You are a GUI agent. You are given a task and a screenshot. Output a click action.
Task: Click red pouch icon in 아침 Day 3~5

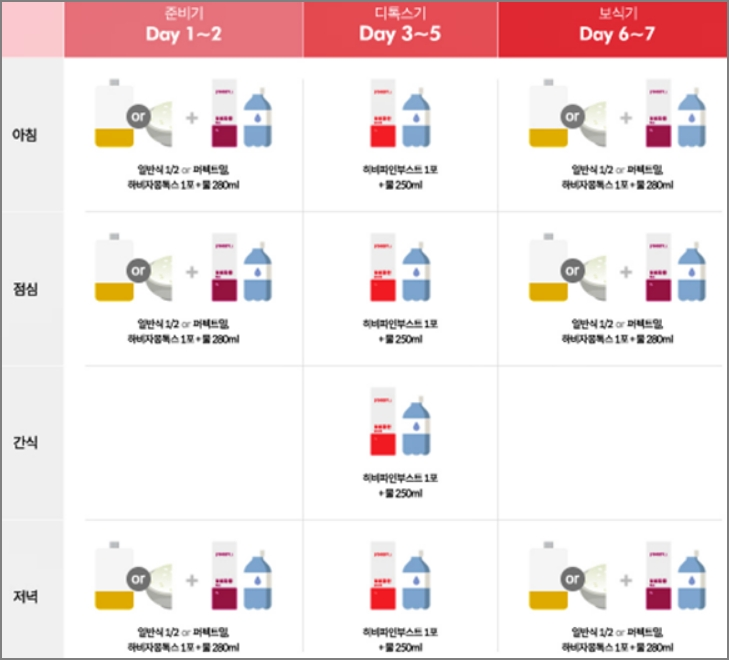pos(384,117)
